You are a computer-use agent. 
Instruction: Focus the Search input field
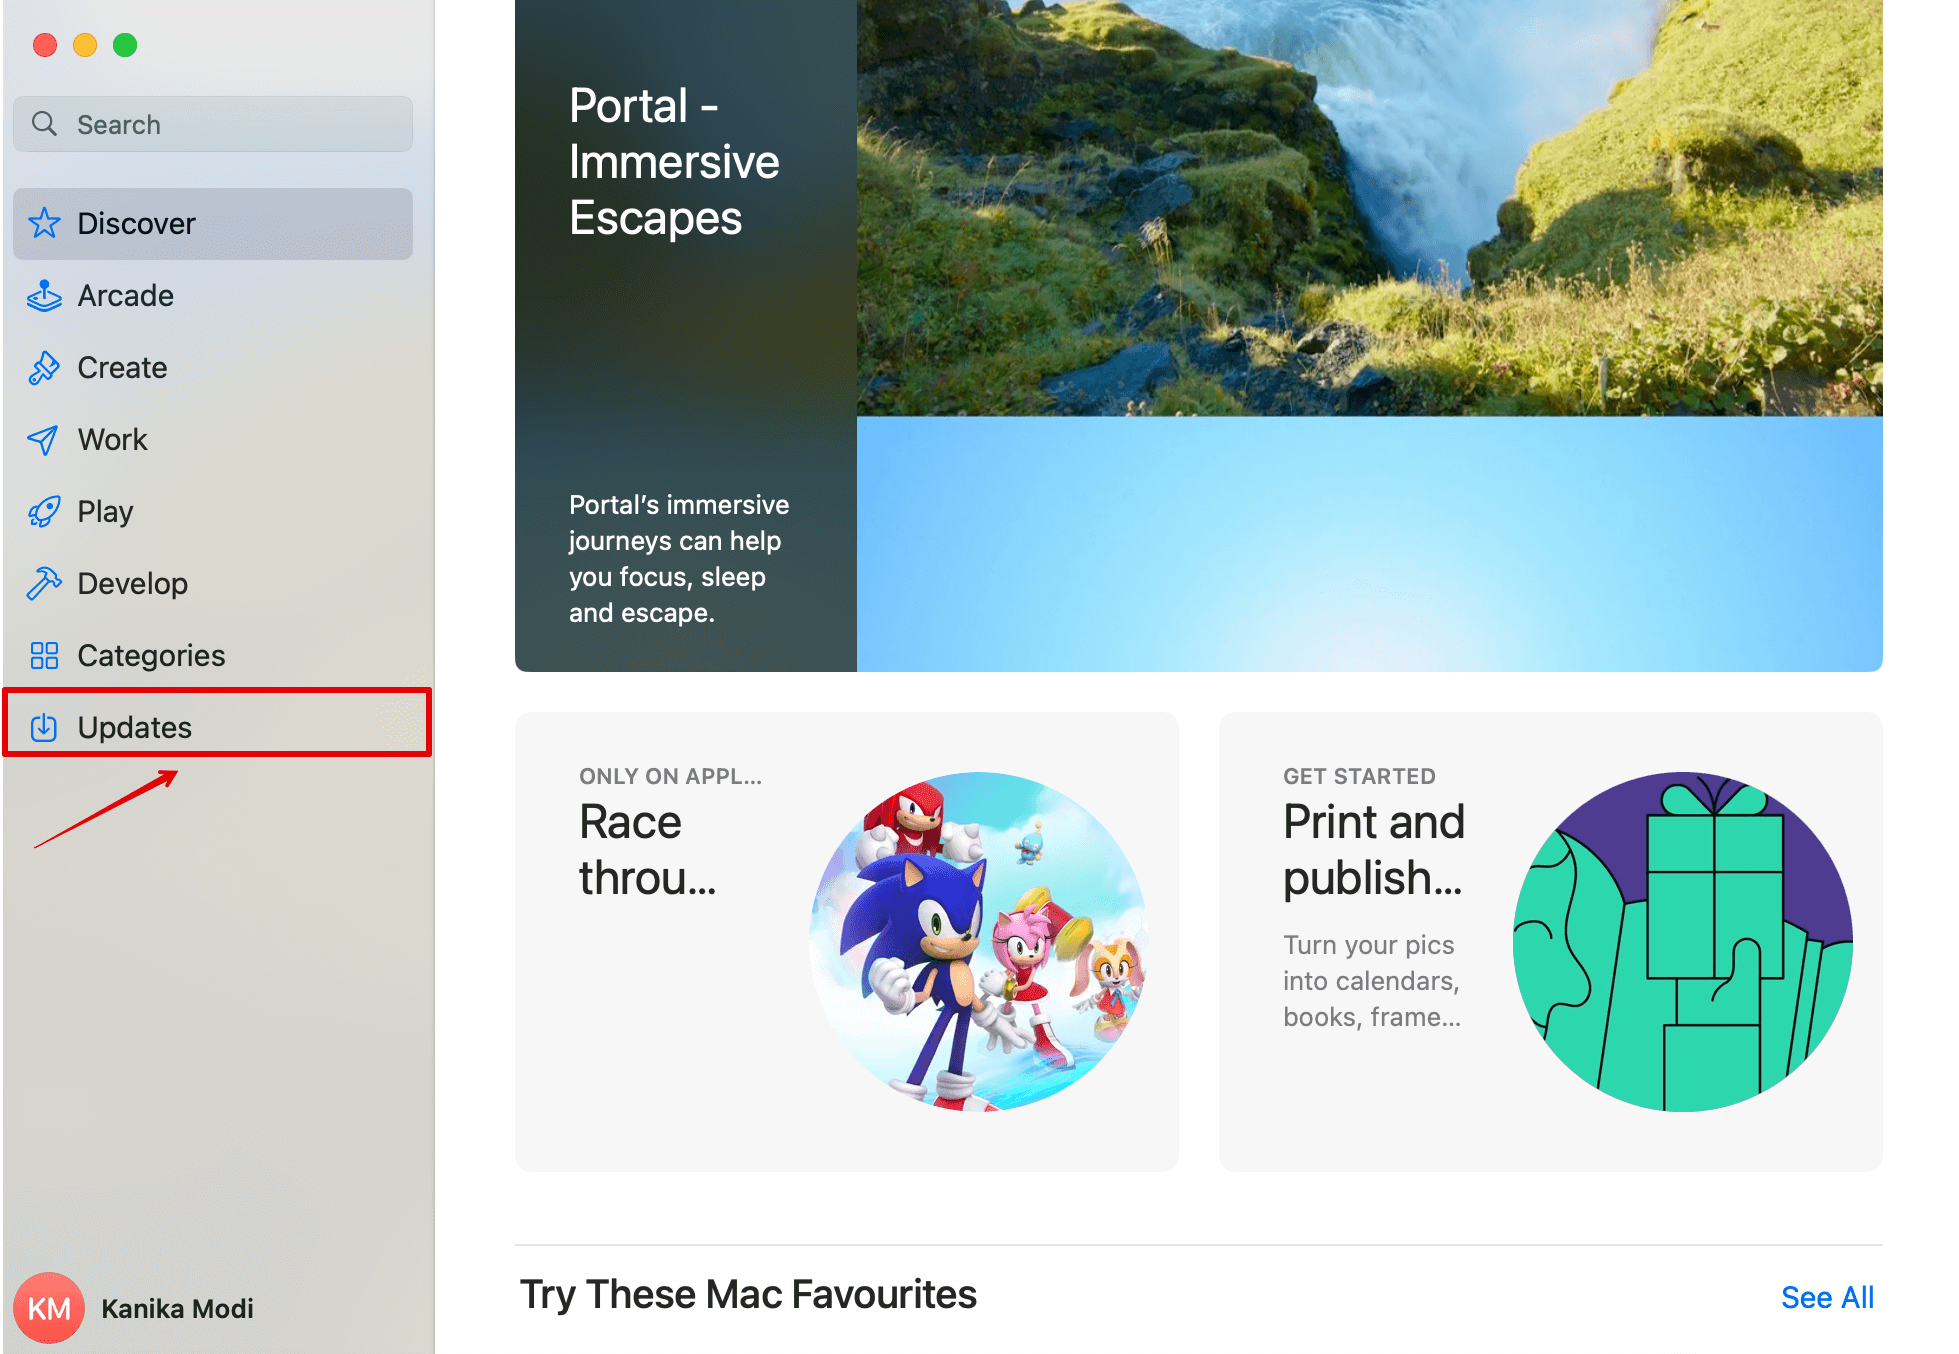pos(240,124)
